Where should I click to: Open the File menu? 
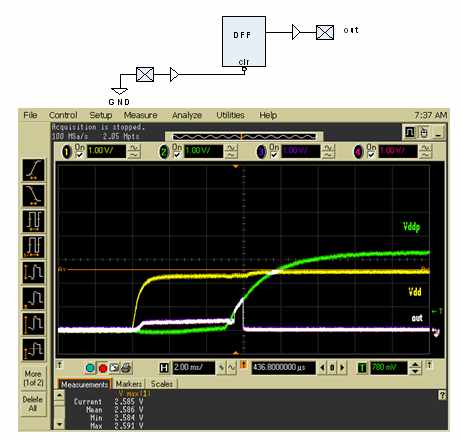pos(30,115)
